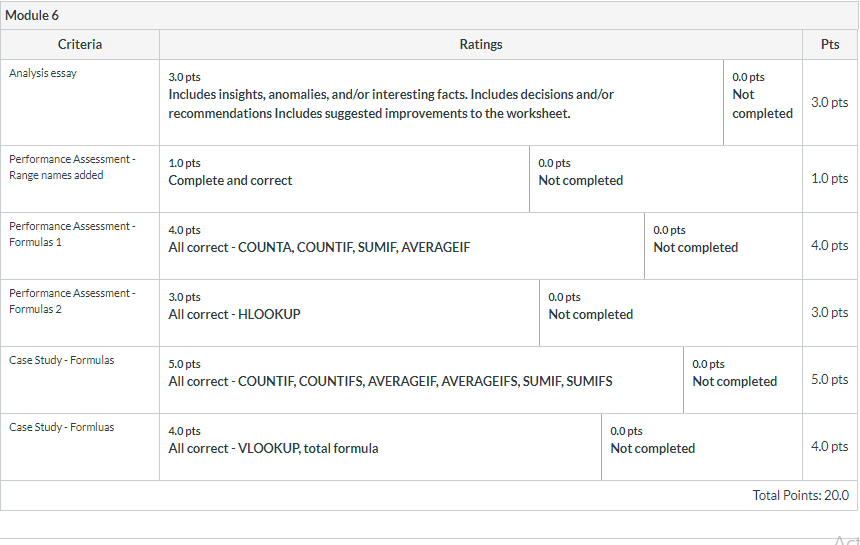The height and width of the screenshot is (545, 860).
Task: Select Not completed for Case Study - Formluas
Action: [702, 446]
